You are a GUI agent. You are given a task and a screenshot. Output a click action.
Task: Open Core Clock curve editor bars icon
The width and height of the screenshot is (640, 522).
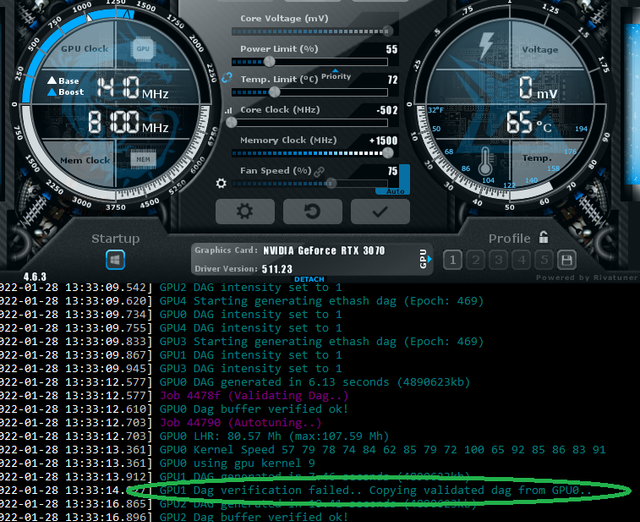(228, 110)
